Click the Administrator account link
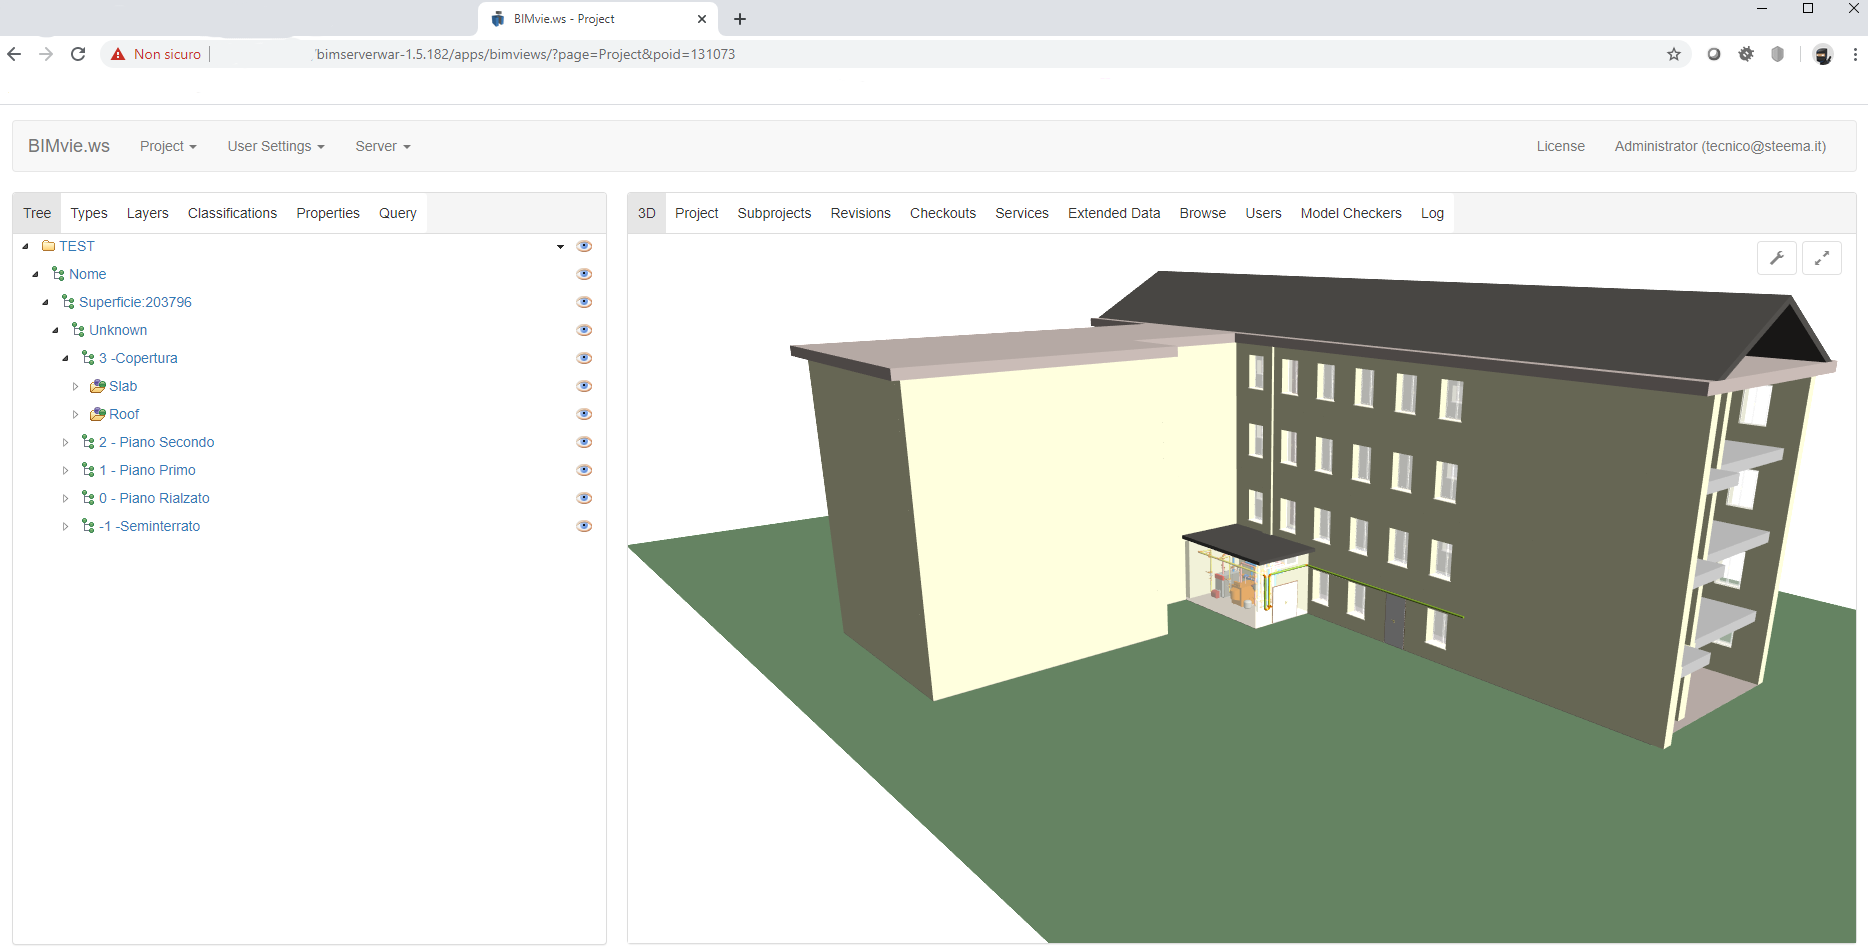The image size is (1868, 949). (1720, 146)
